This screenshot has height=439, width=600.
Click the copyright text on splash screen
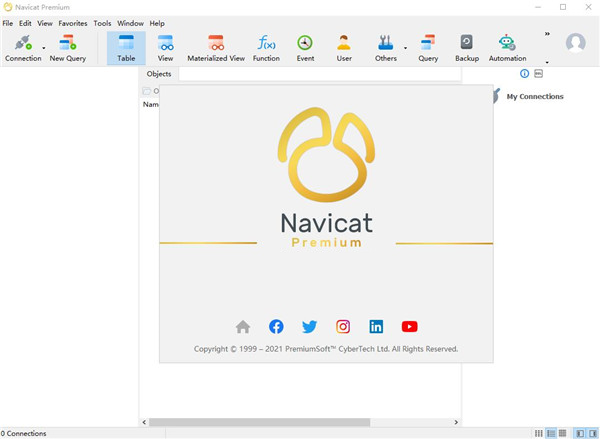coord(326,349)
